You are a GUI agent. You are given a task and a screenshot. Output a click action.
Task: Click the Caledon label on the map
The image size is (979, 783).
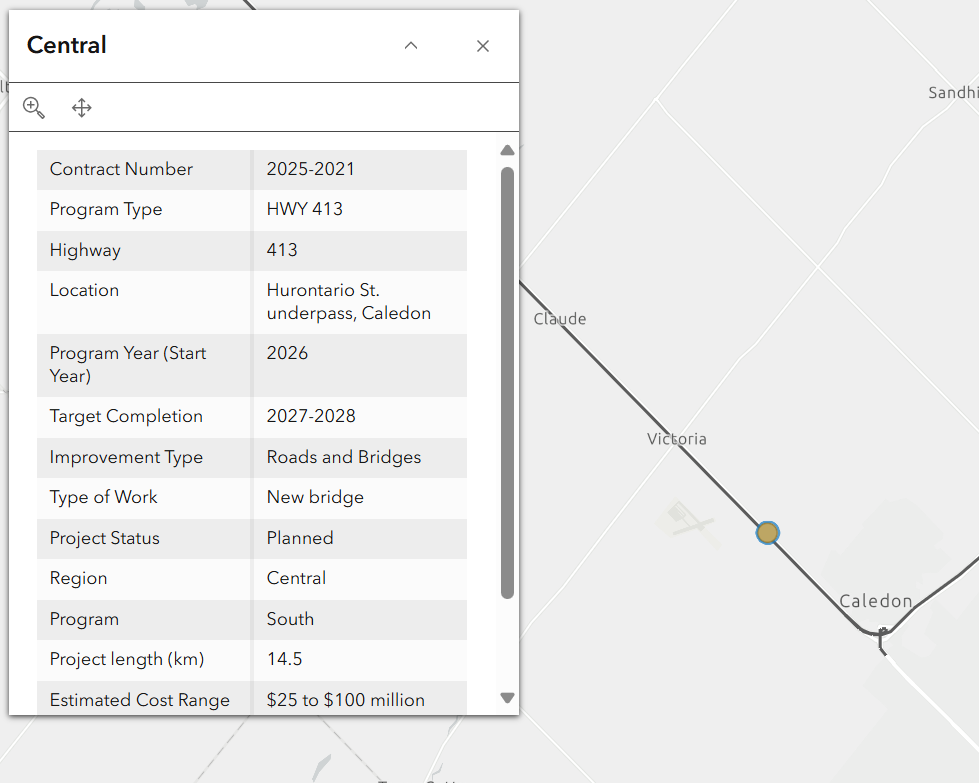click(875, 601)
